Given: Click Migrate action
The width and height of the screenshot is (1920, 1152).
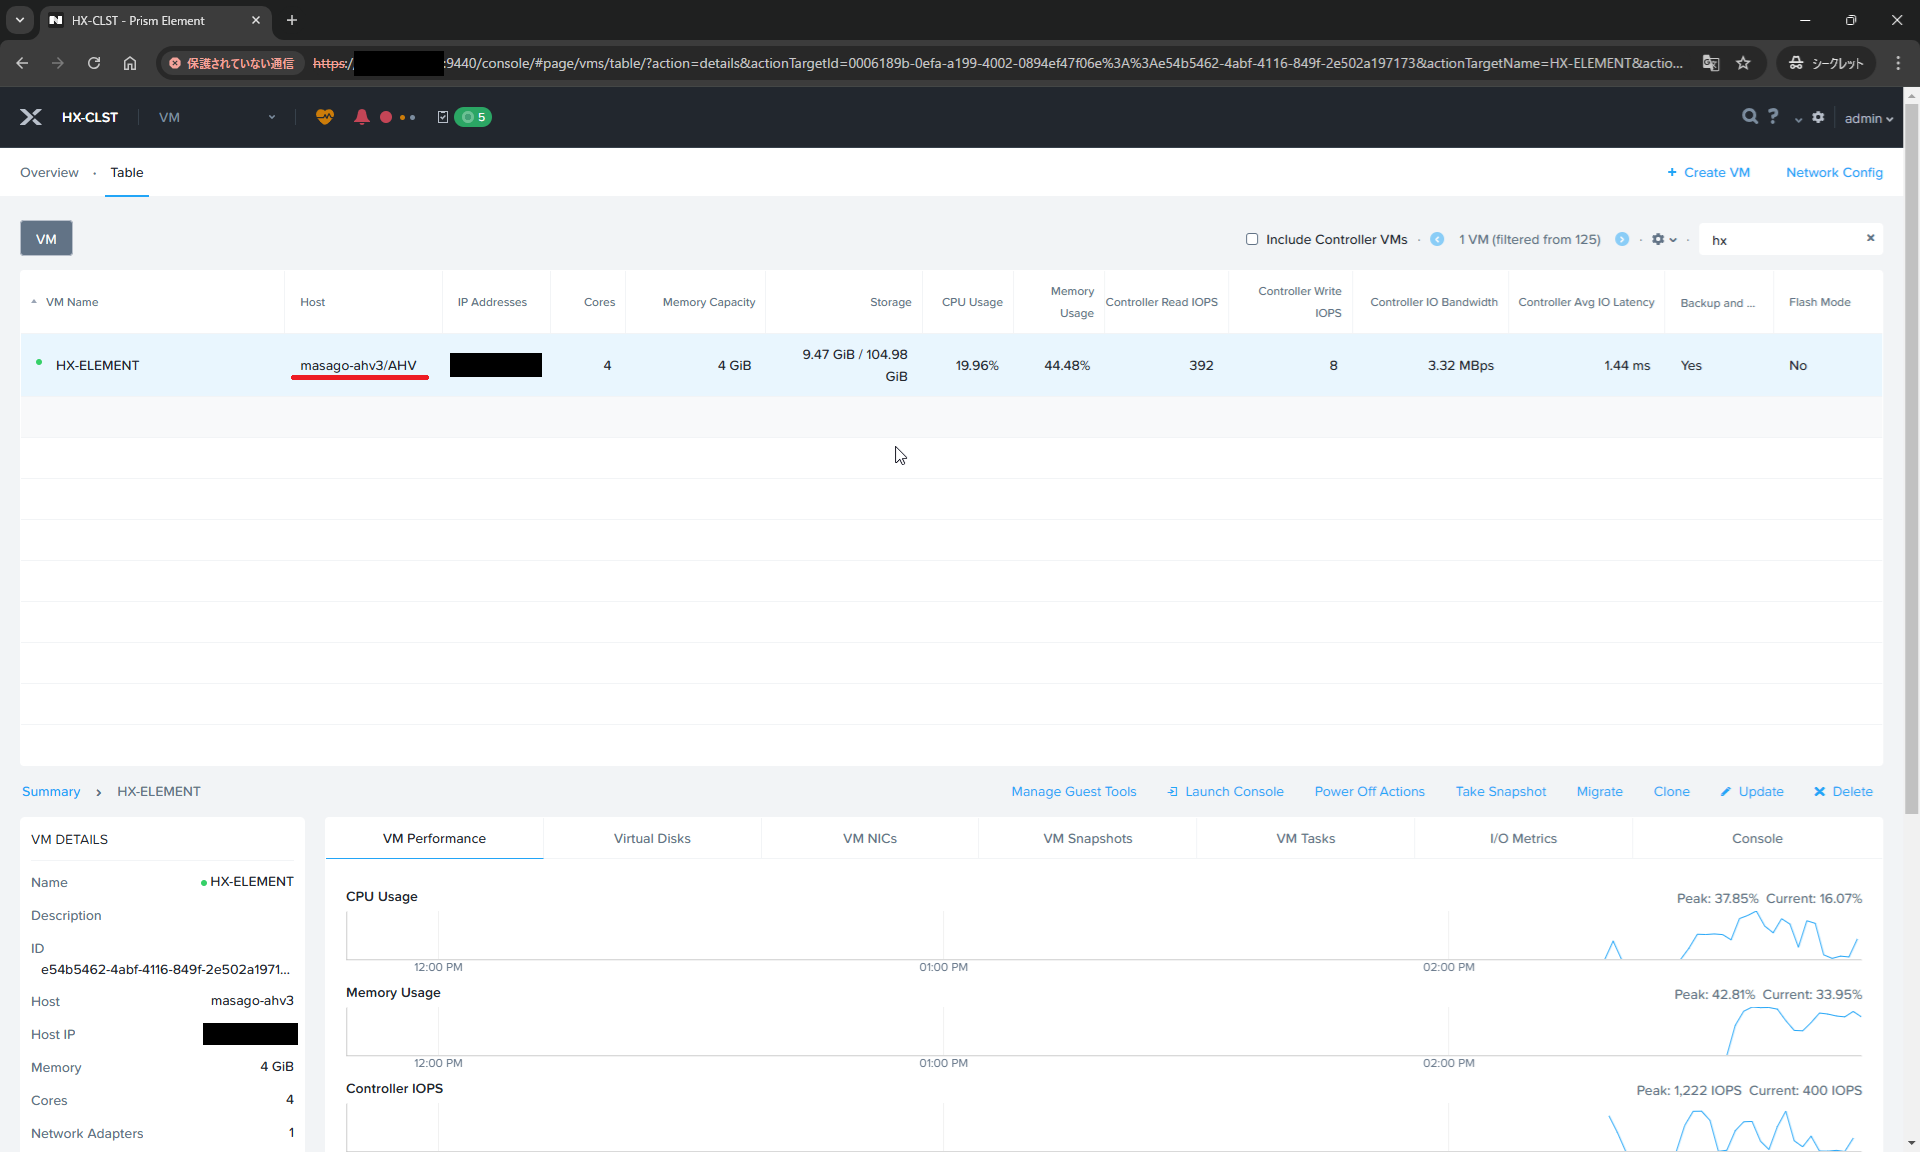Looking at the screenshot, I should 1599,791.
